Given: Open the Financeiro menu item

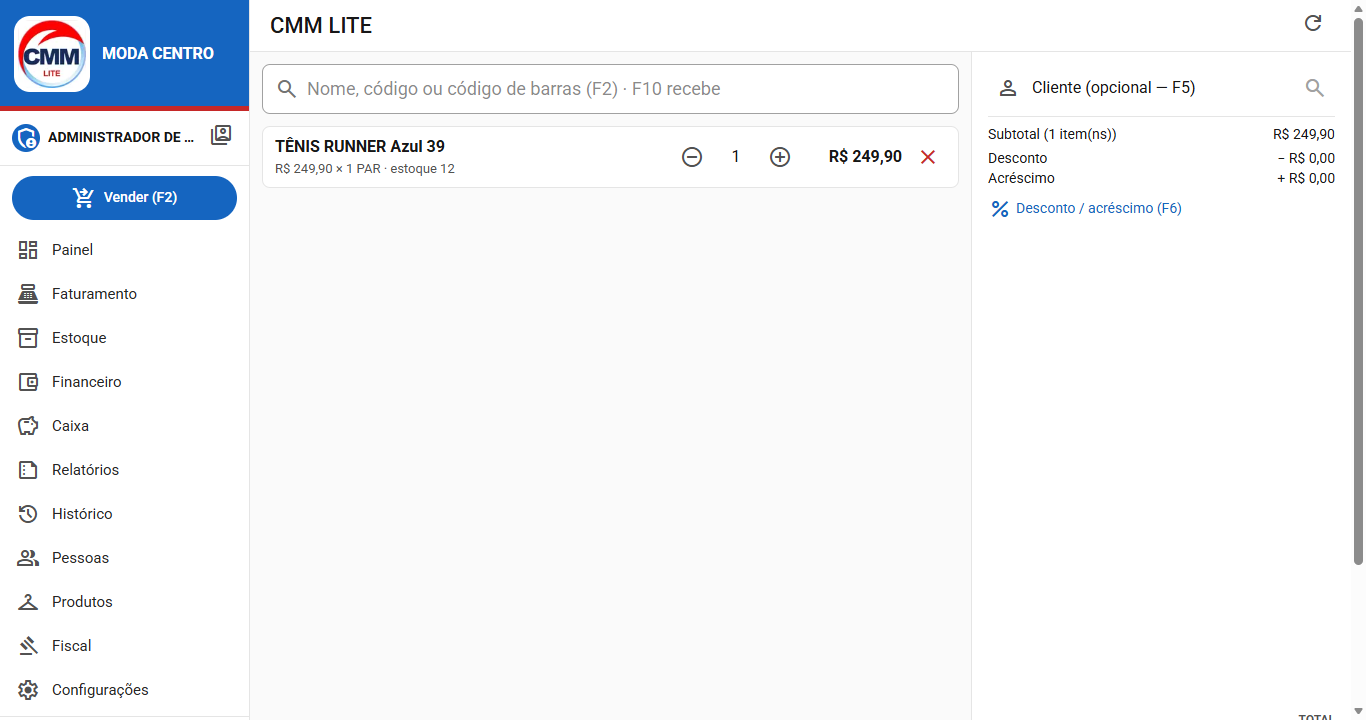Looking at the screenshot, I should click(x=124, y=382).
